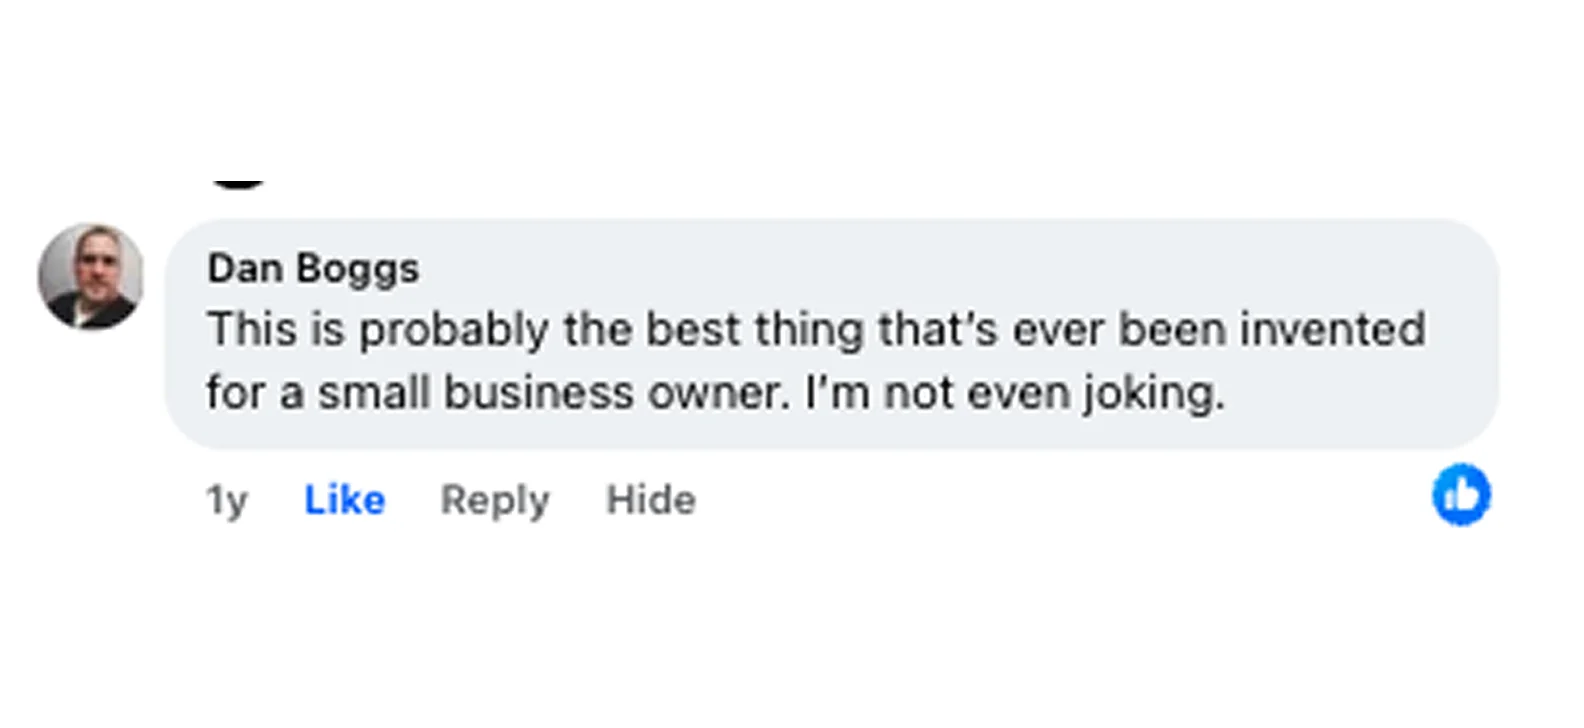Open the 1y comment timestamp

click(x=226, y=499)
